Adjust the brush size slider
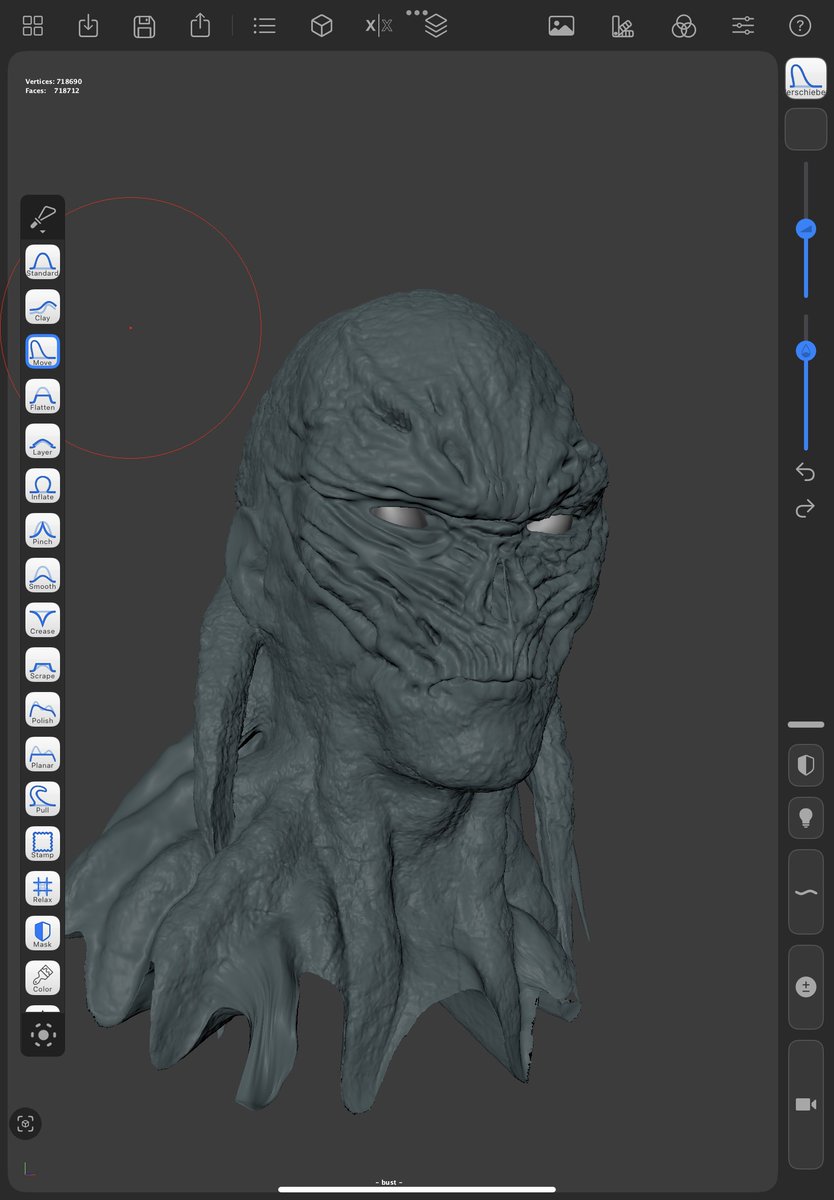This screenshot has width=834, height=1200. point(806,230)
